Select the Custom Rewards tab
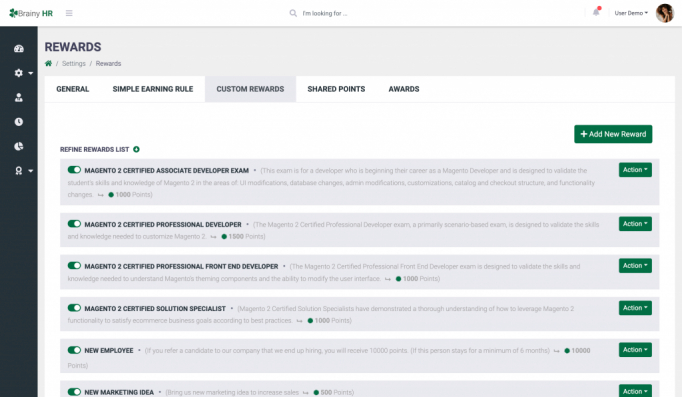This screenshot has height=397, width=682. coord(251,89)
